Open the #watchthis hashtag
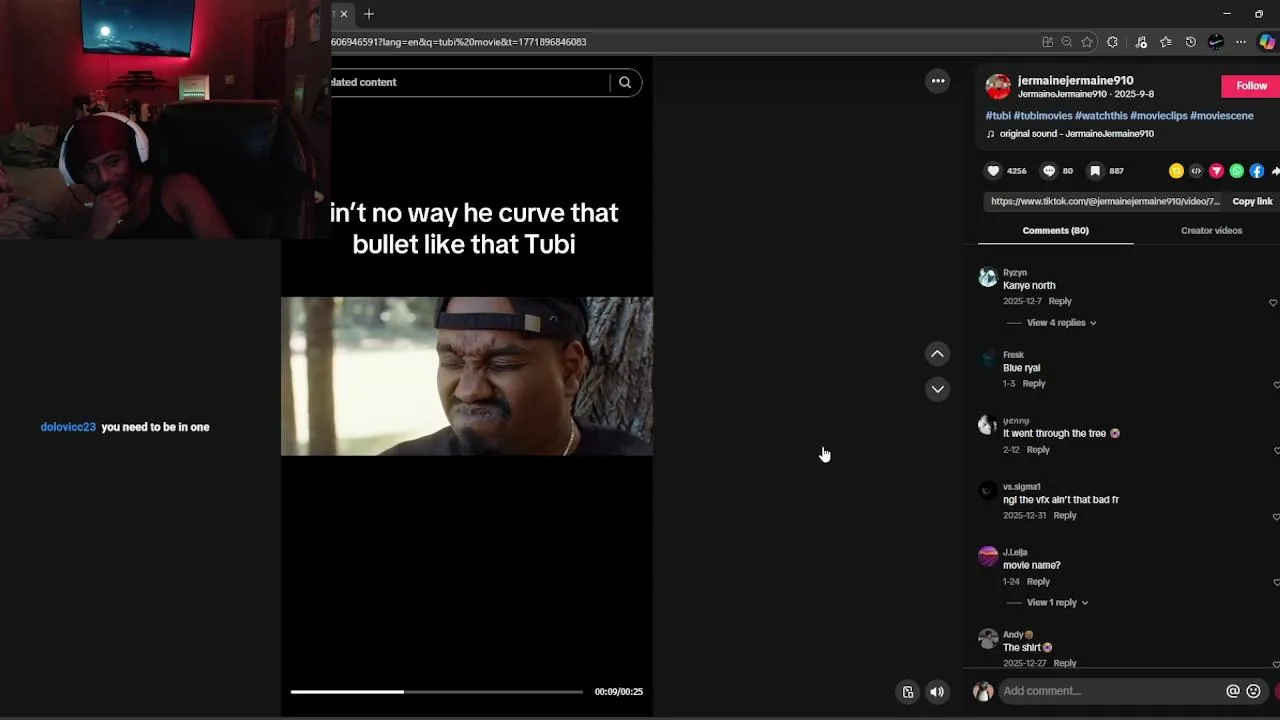1280x720 pixels. (x=1101, y=116)
